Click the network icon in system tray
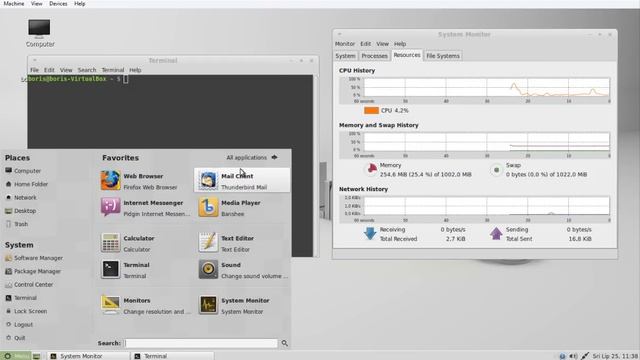Viewport: 640px width, 360px height. click(x=585, y=356)
